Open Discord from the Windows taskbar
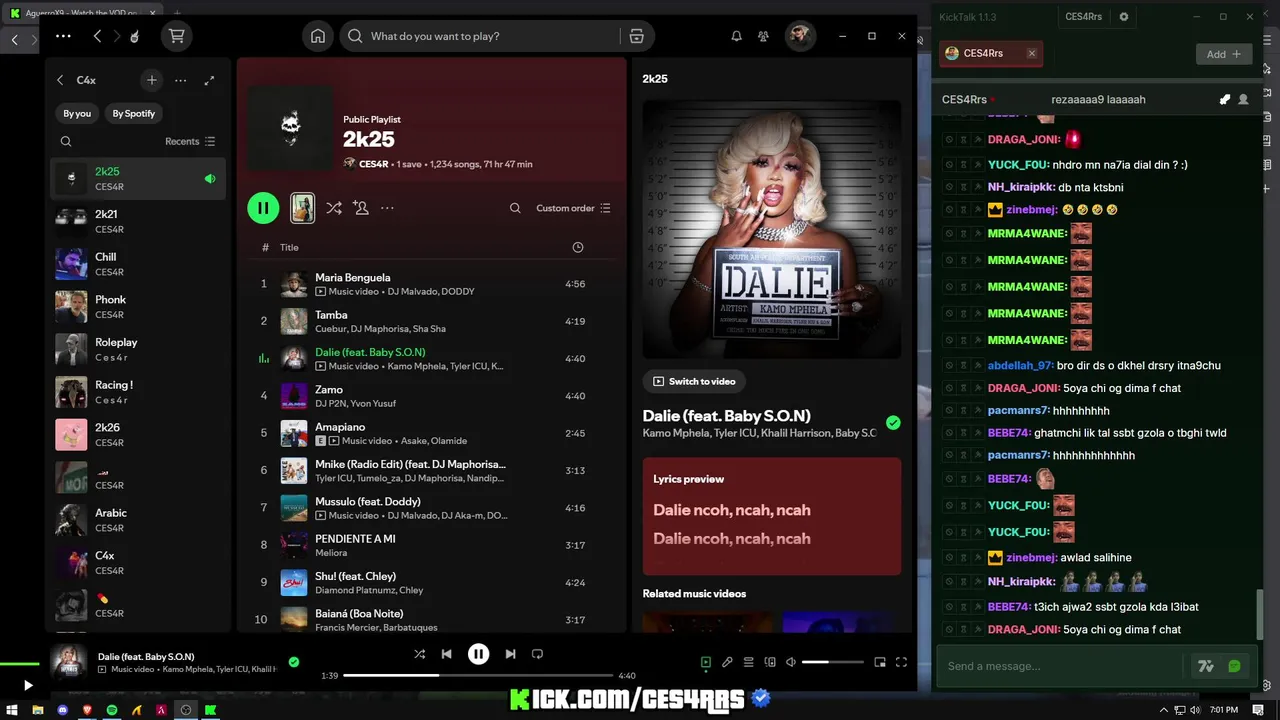 [62, 710]
